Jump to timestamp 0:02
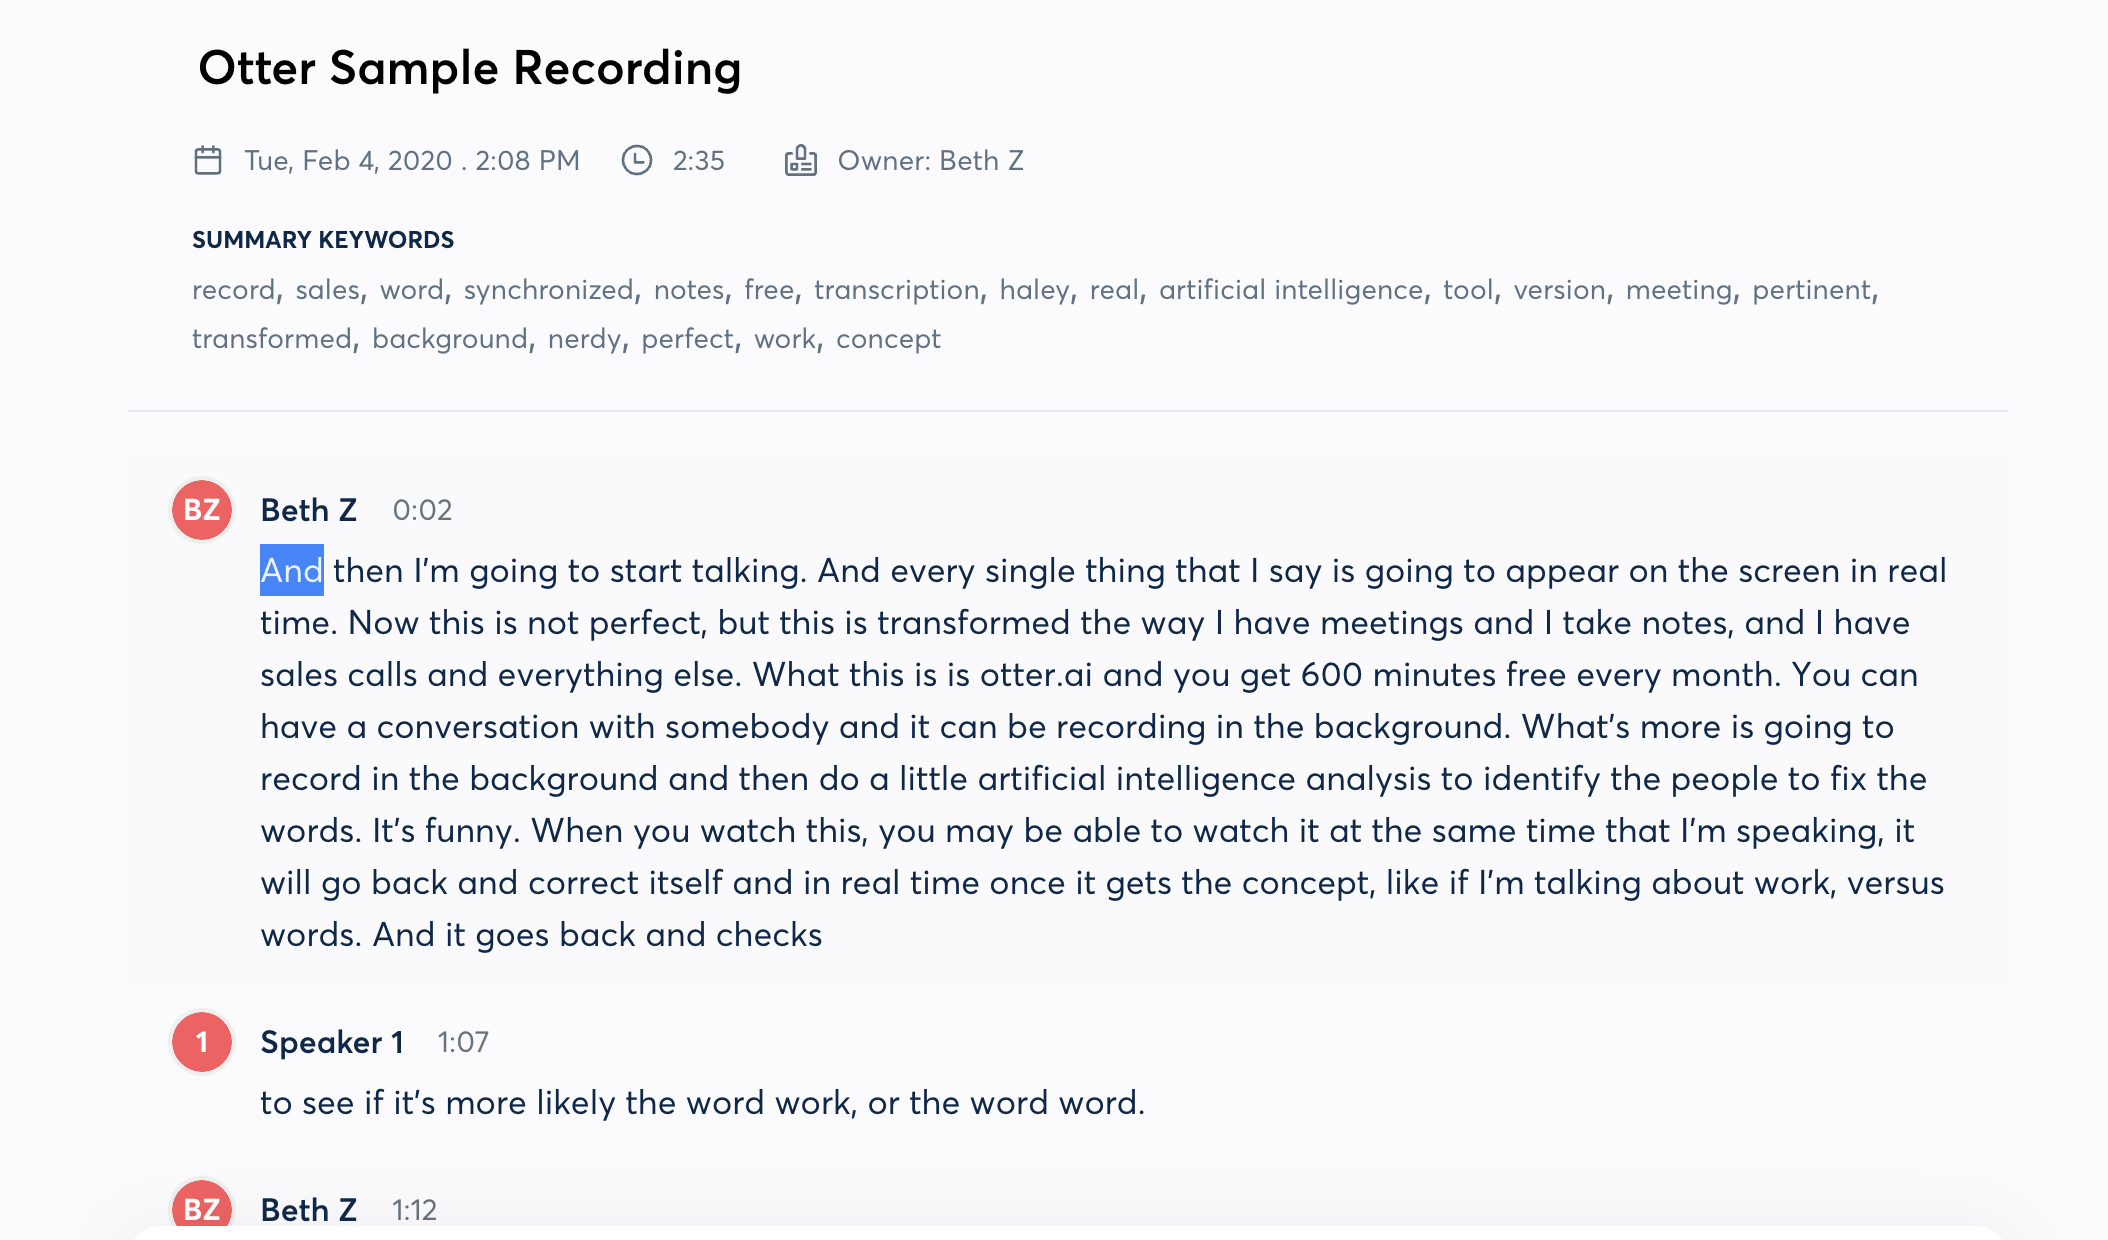 point(421,510)
